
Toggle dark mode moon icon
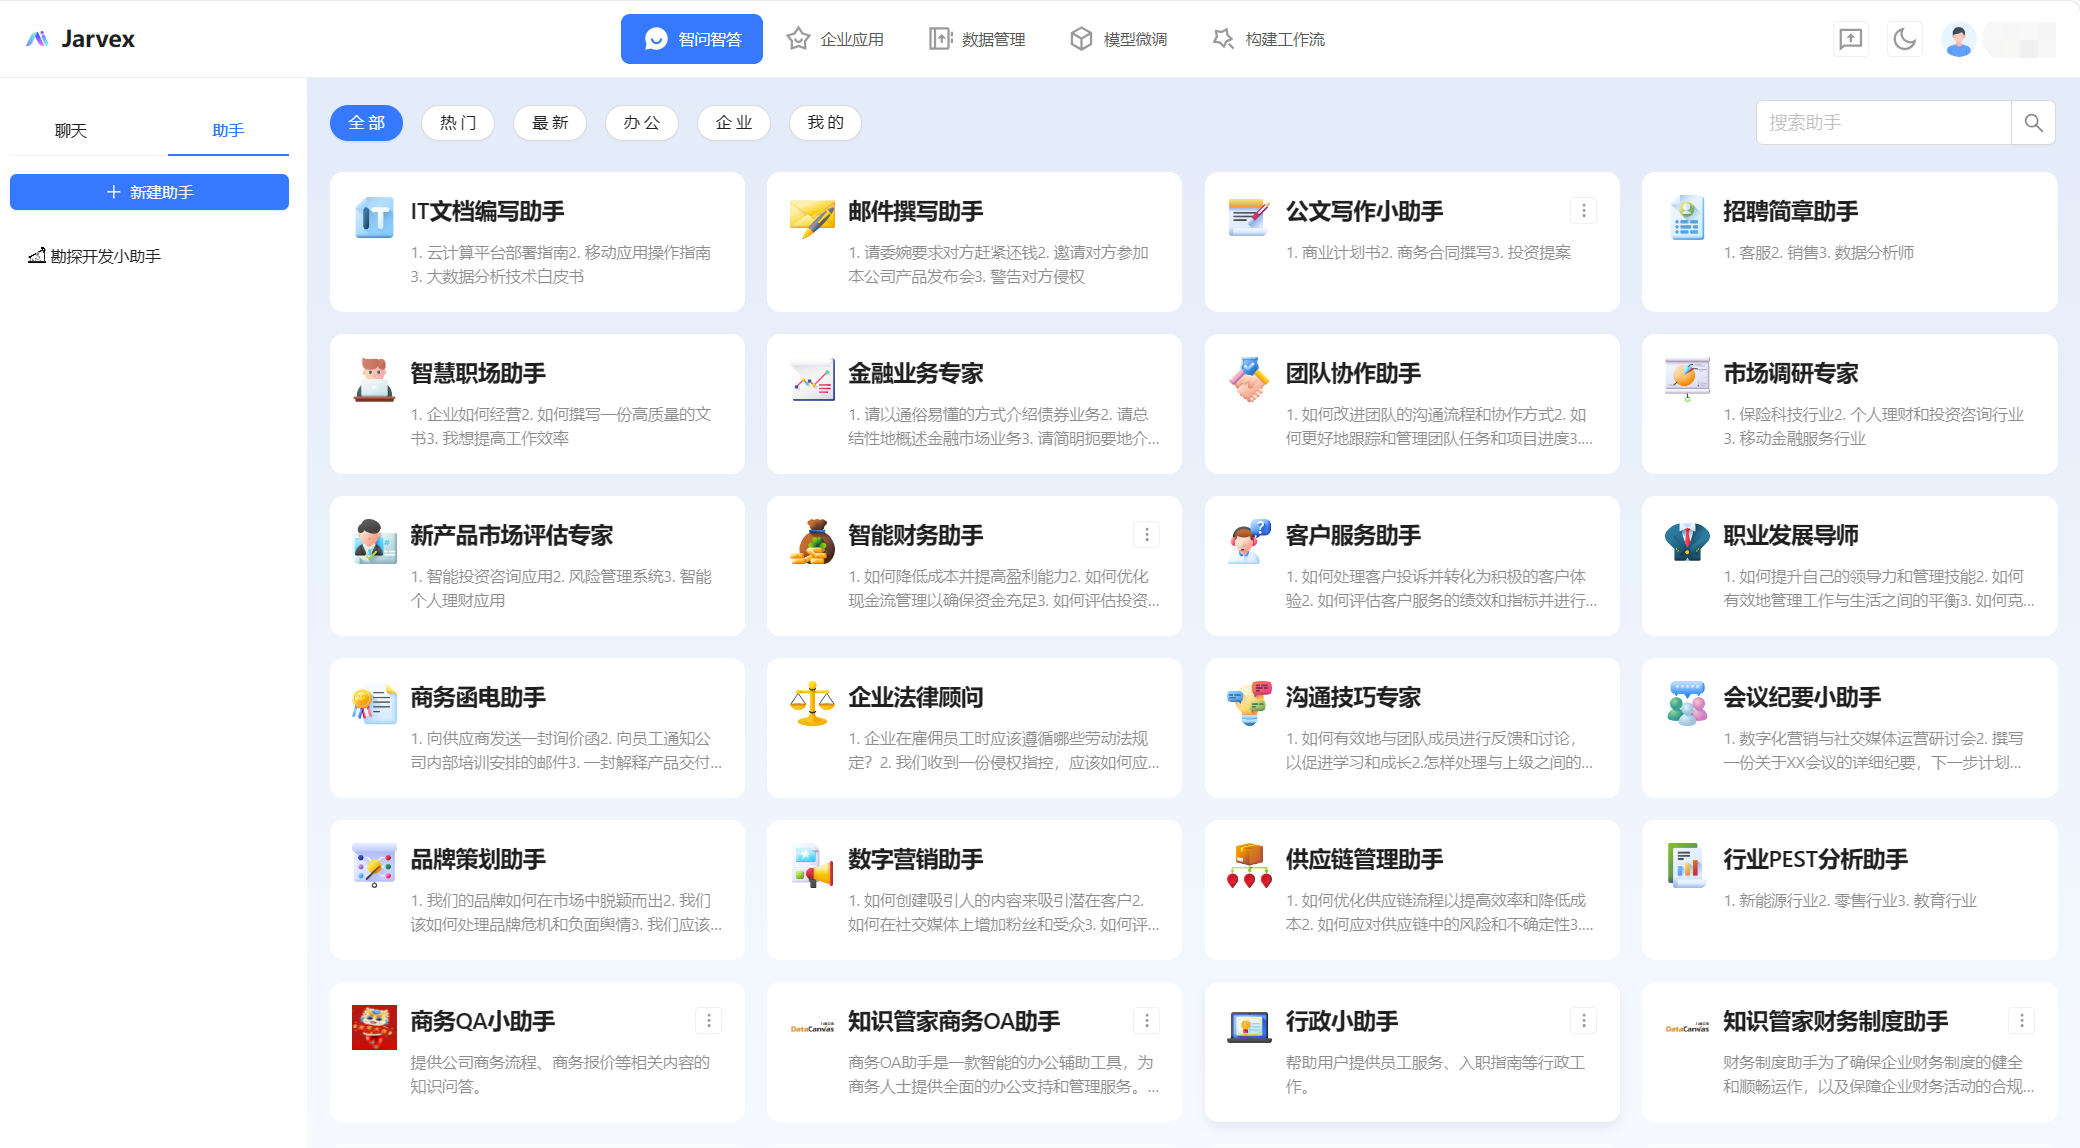coord(1904,39)
